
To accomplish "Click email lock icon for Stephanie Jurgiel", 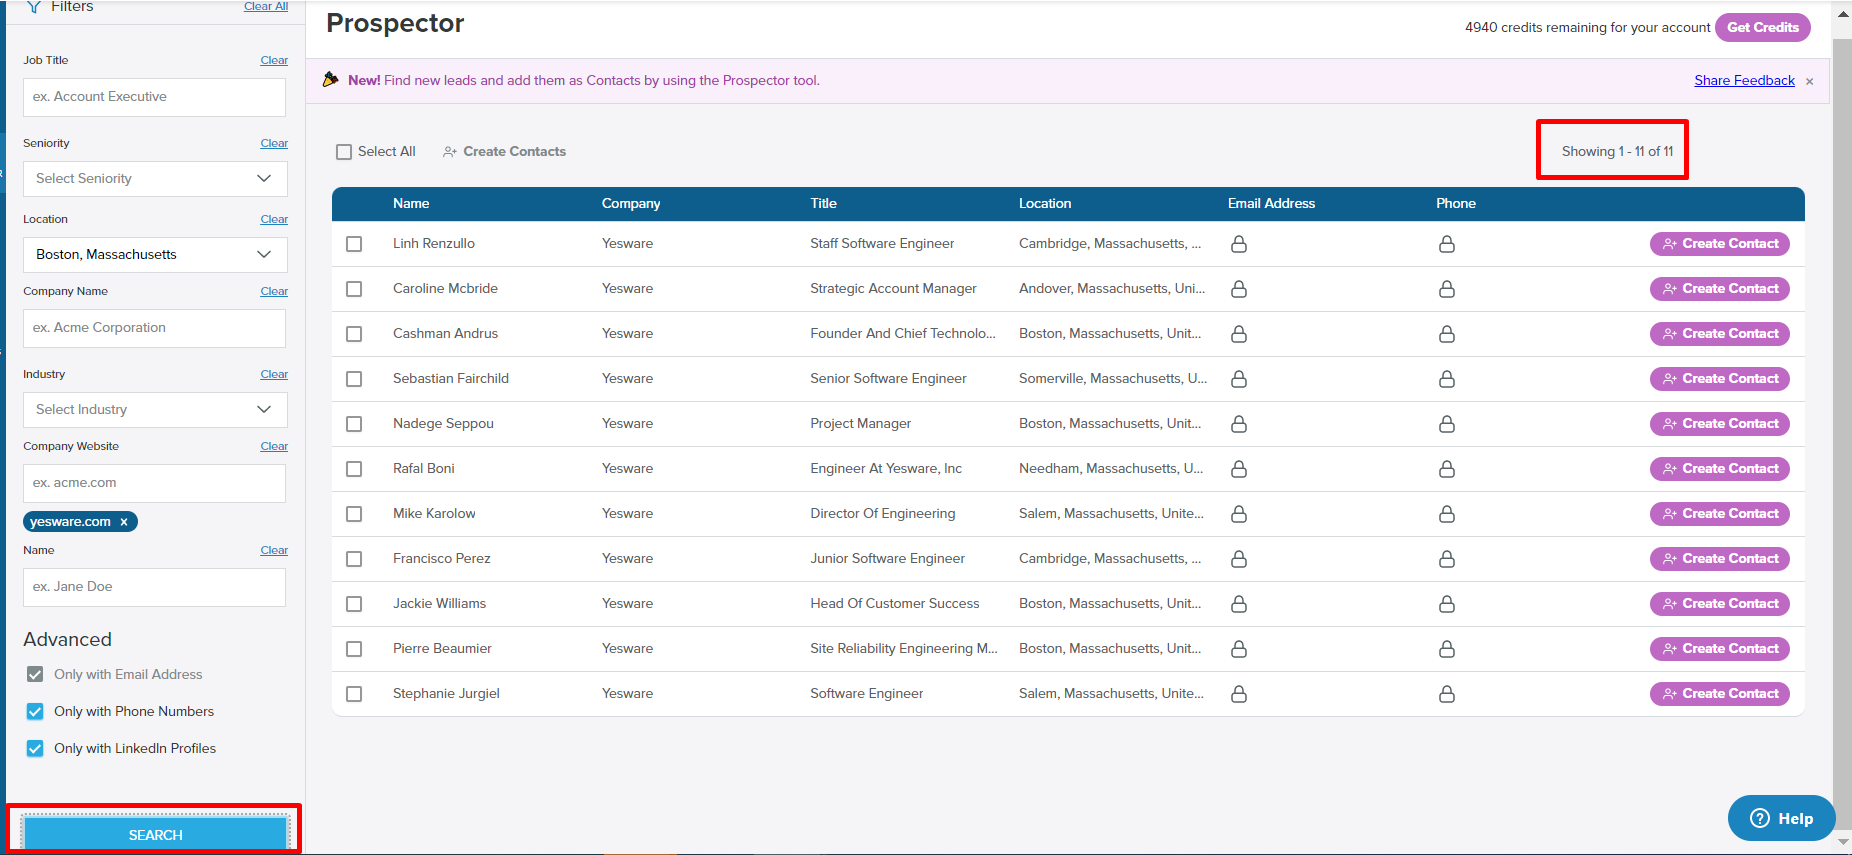I will (x=1238, y=694).
